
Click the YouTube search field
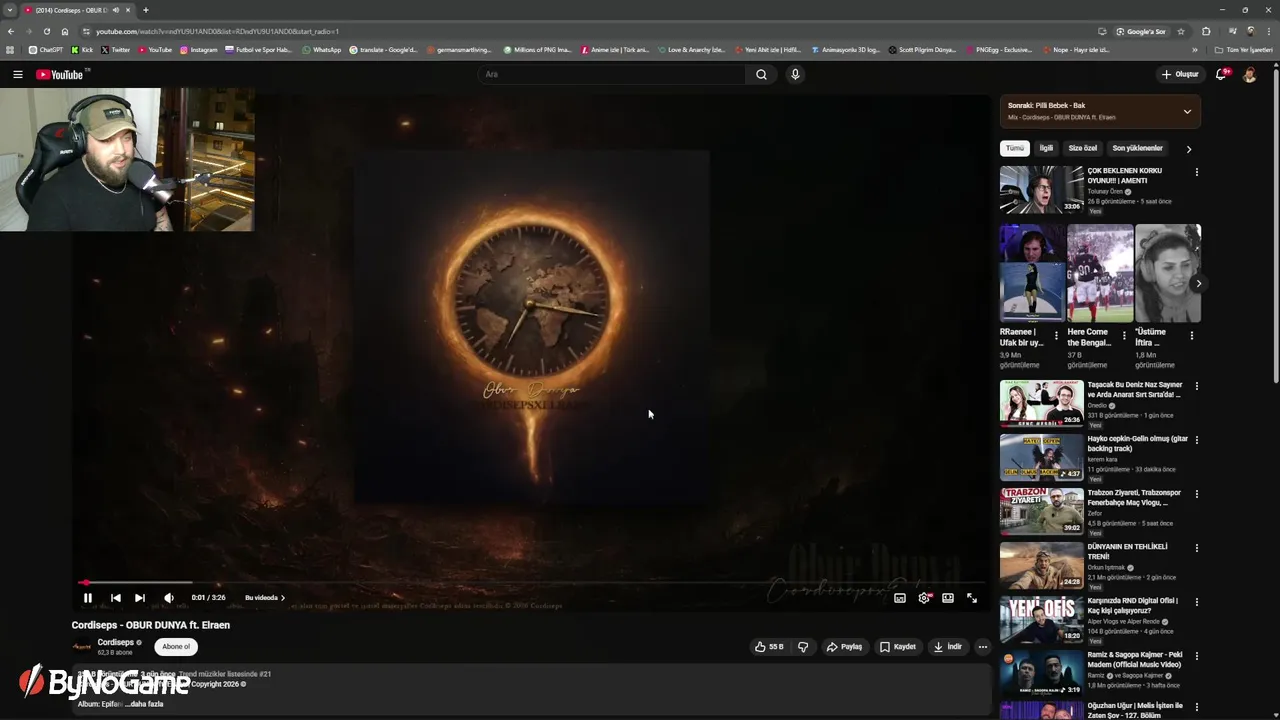click(610, 74)
